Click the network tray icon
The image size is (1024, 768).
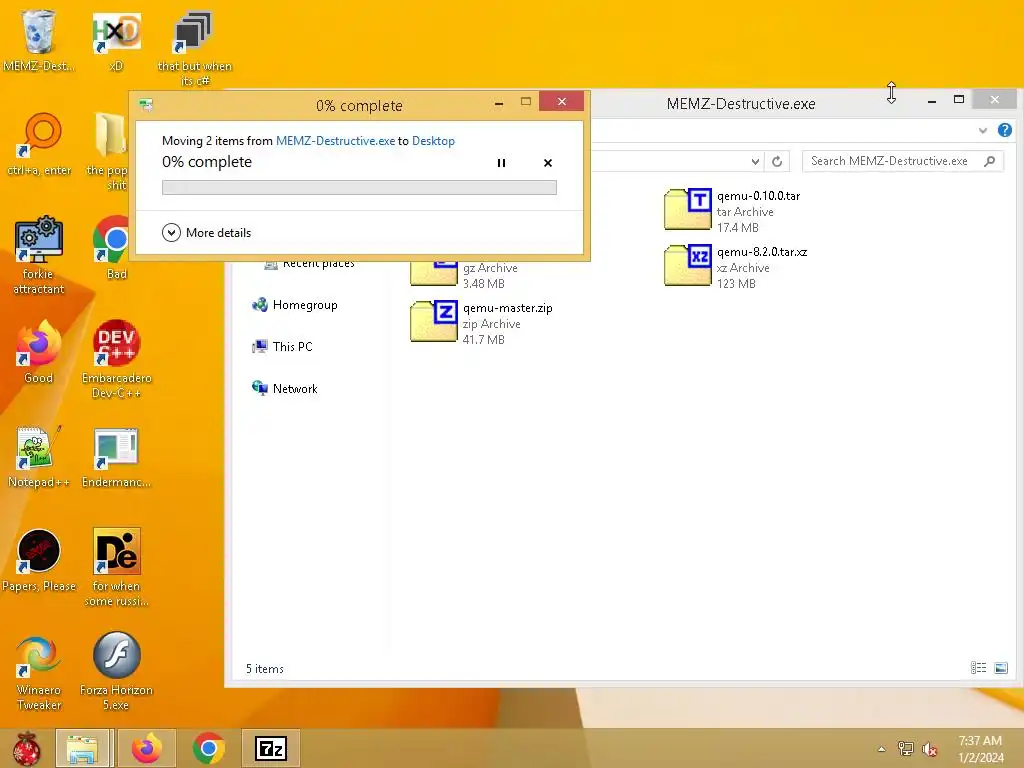[905, 749]
